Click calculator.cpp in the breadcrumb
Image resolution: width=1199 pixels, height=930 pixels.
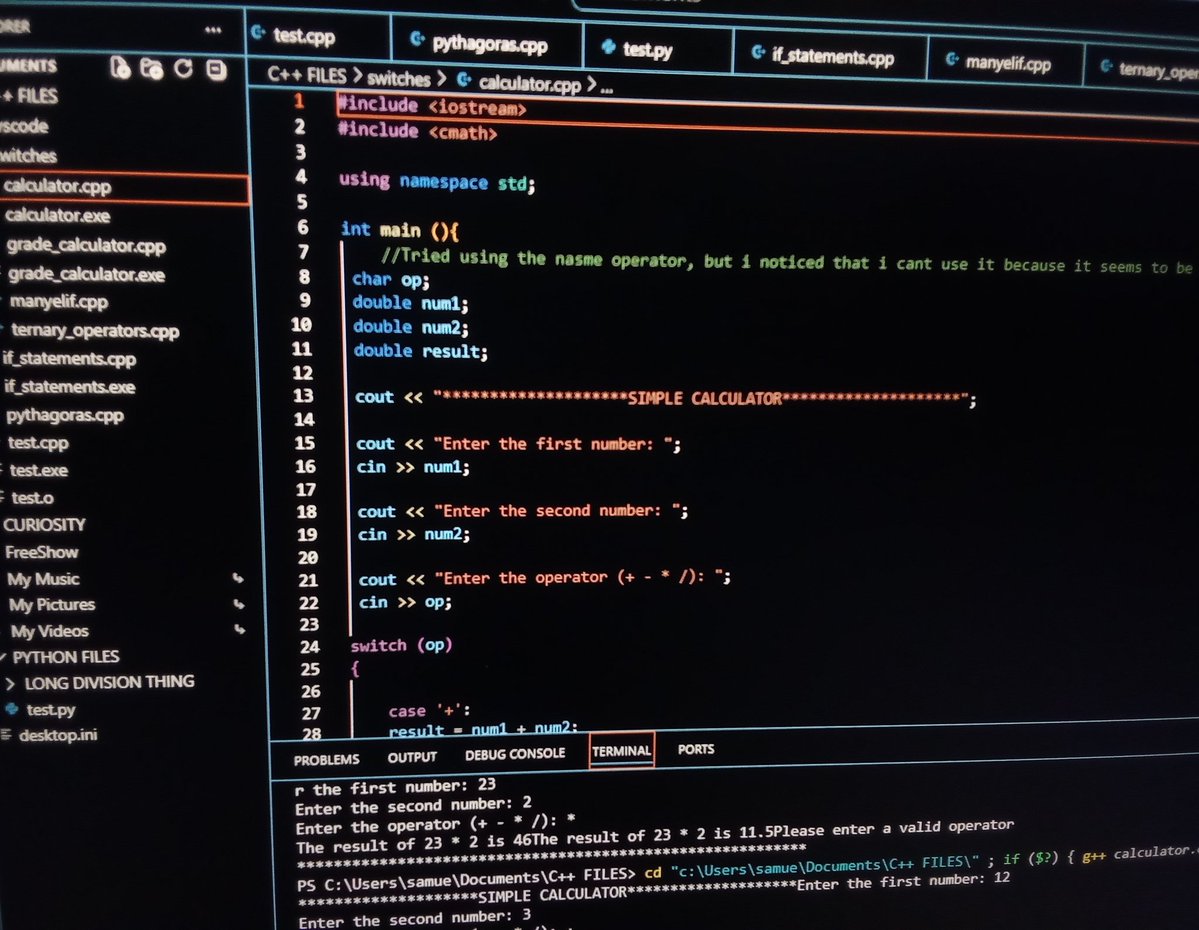530,83
